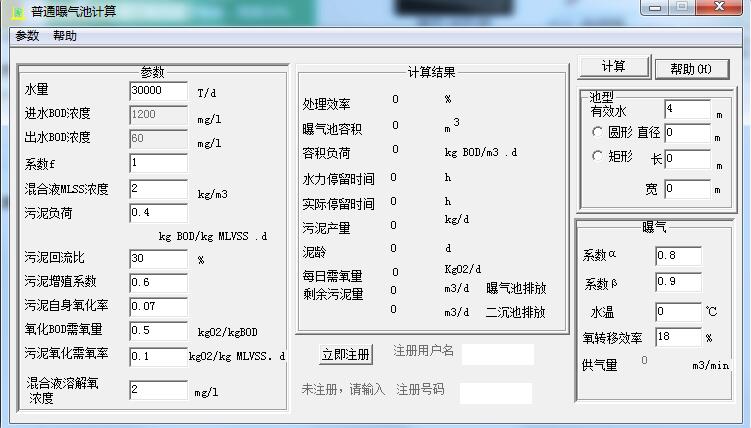The height and width of the screenshot is (428, 751).
Task: Click the 曝气池排放 label
Action: click(x=516, y=288)
